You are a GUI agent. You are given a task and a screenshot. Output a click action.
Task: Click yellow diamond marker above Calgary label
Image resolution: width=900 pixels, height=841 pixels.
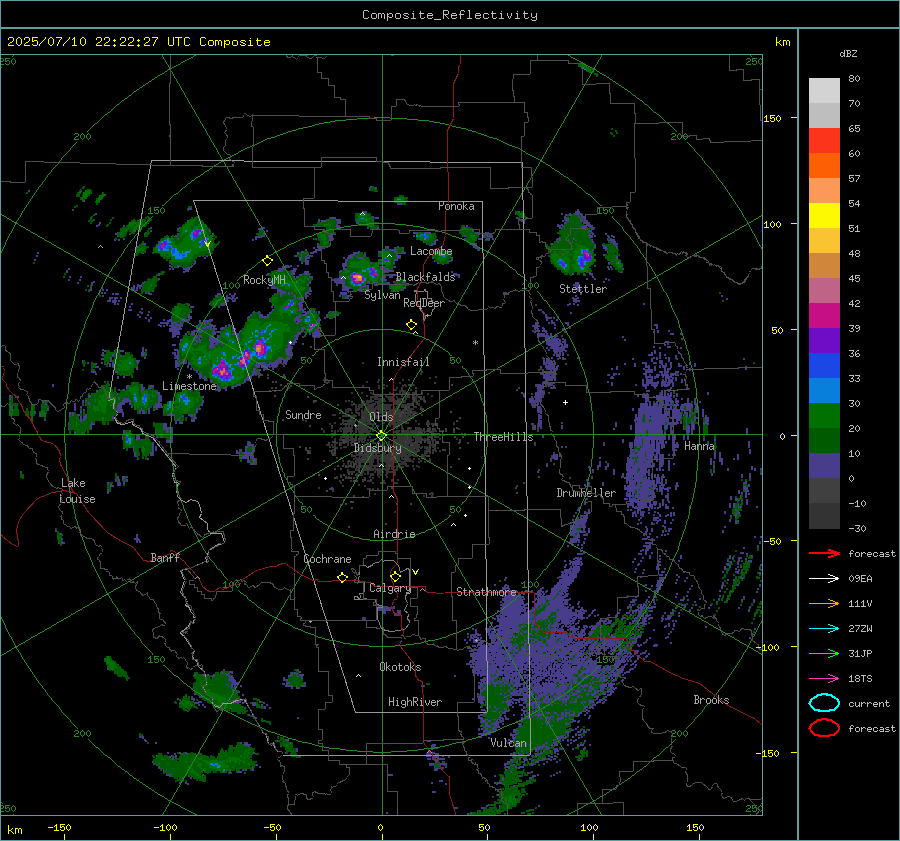pos(395,576)
